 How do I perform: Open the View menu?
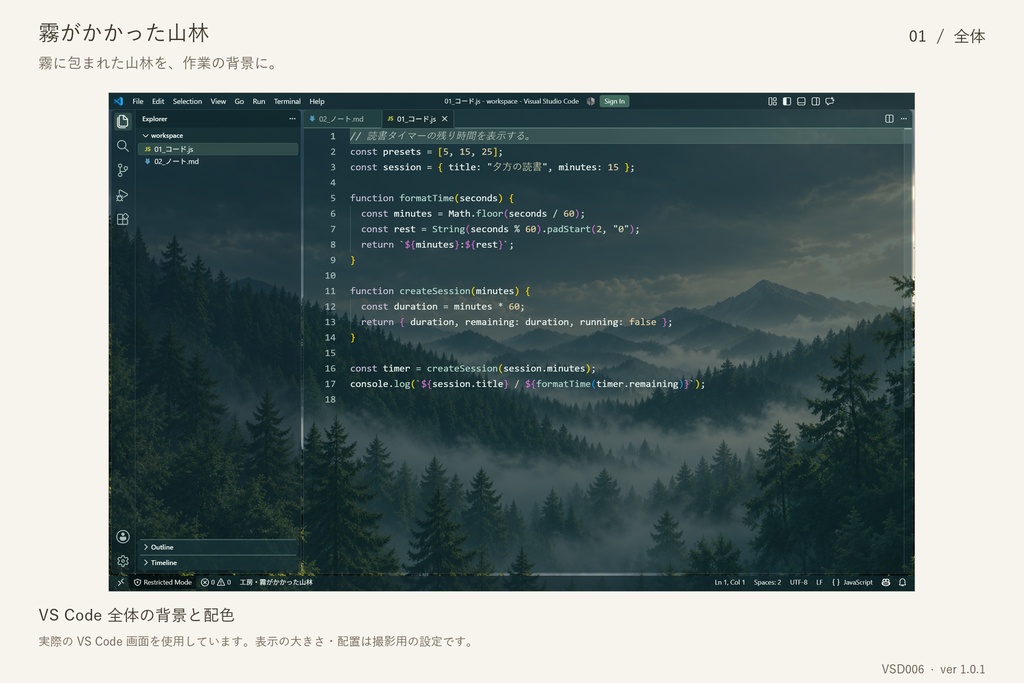point(218,101)
